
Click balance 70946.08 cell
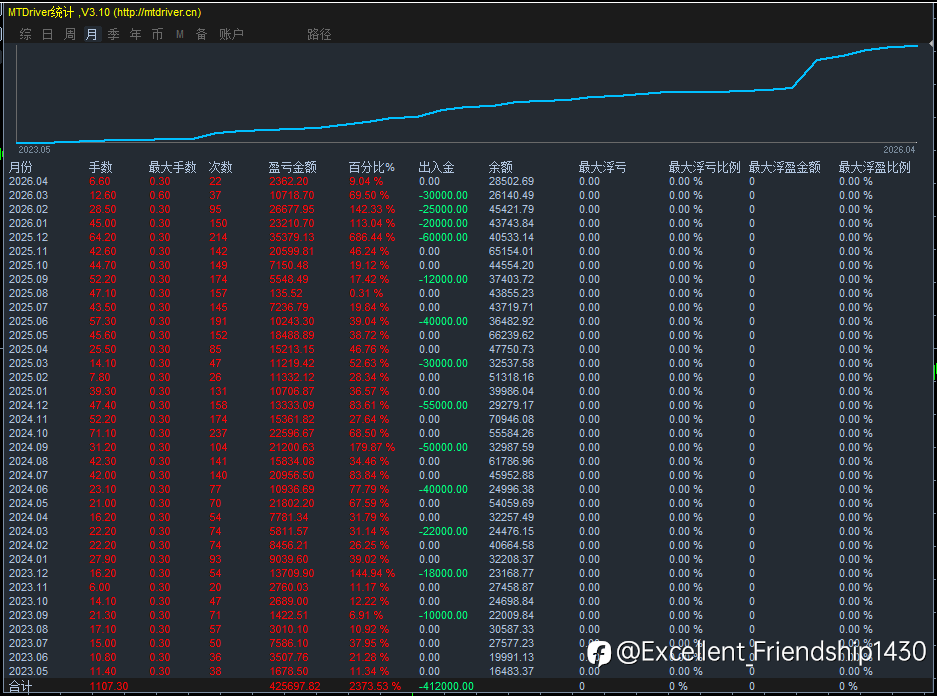[x=511, y=419]
